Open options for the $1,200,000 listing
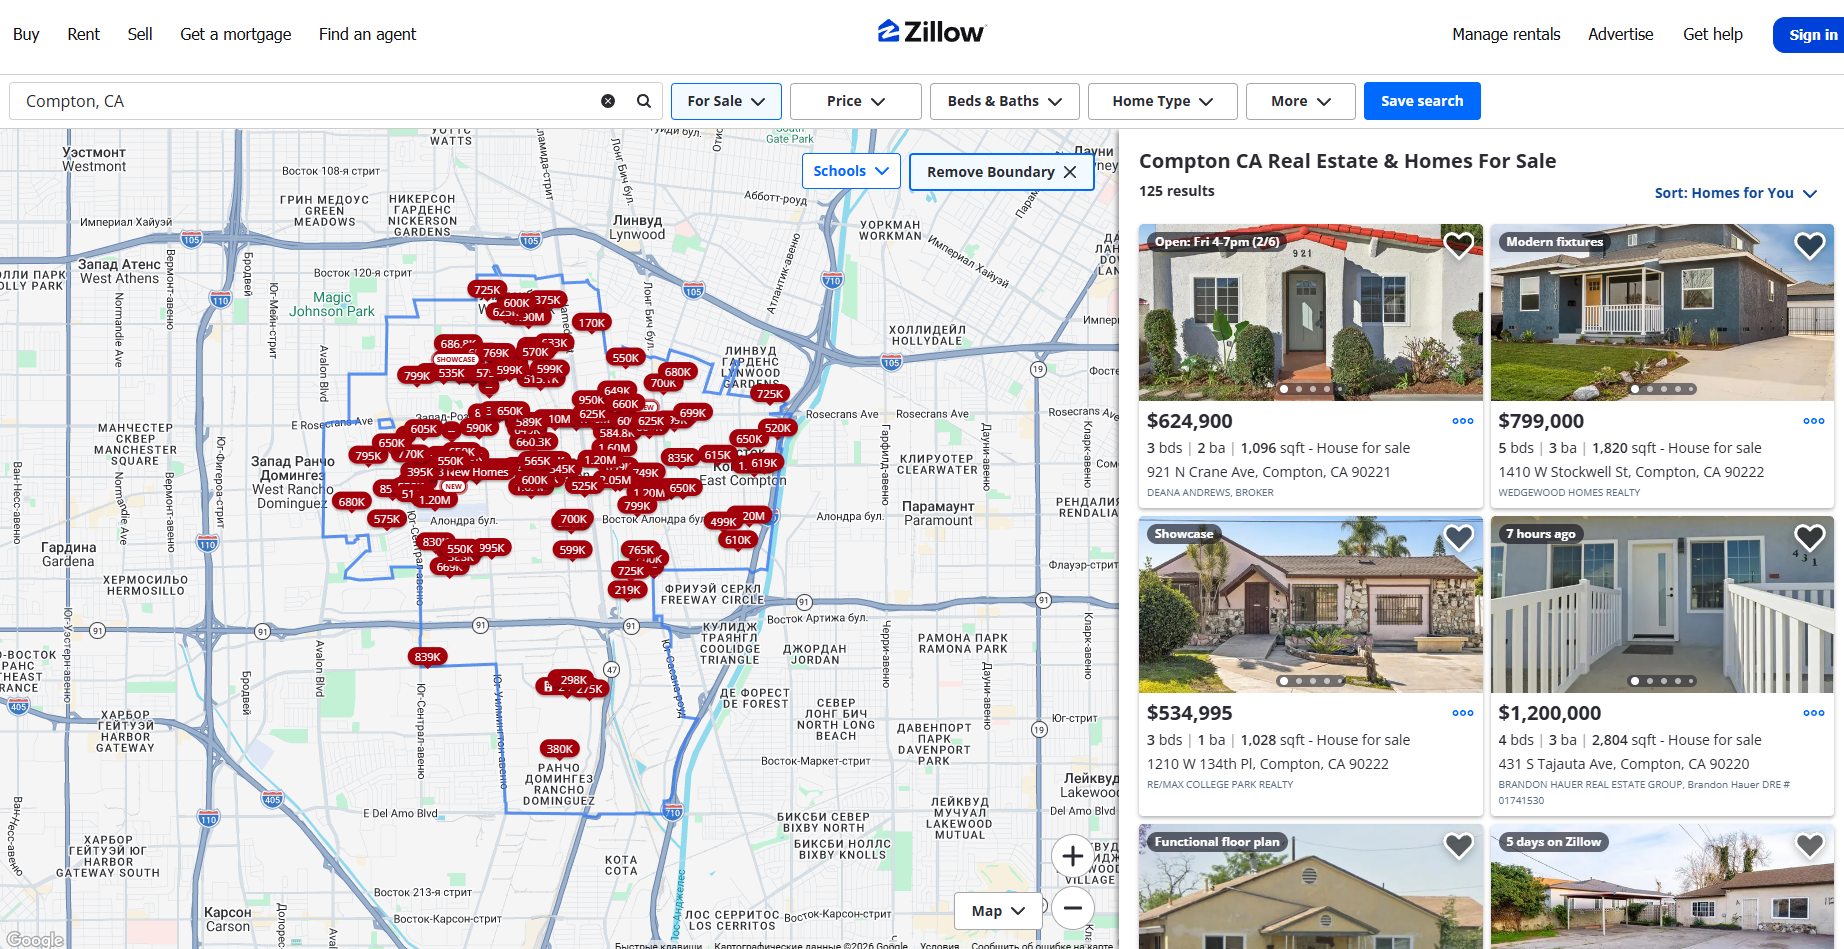Screen dimensions: 1844x949 coord(1814,713)
